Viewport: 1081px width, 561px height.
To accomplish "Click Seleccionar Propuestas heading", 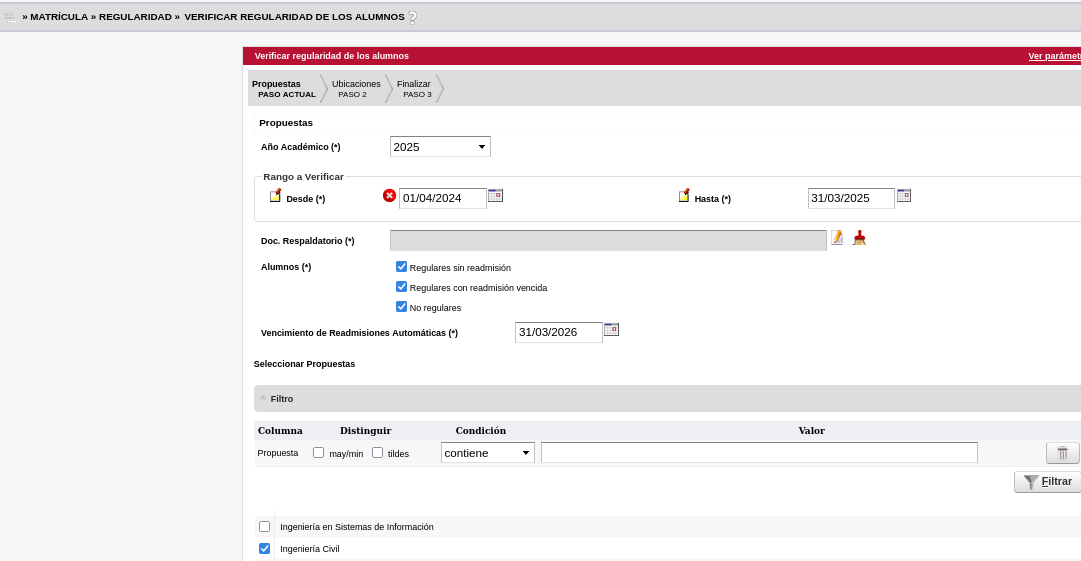I will coord(304,364).
